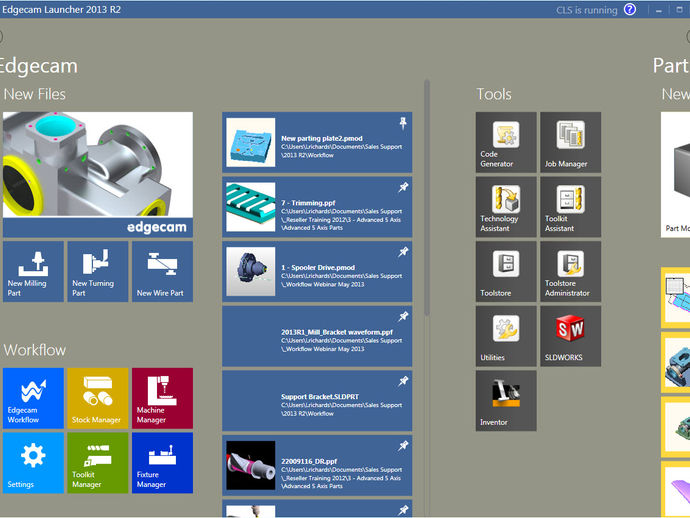Click the recent files vertical scrollbar
The width and height of the screenshot is (690, 518).
pos(427,198)
